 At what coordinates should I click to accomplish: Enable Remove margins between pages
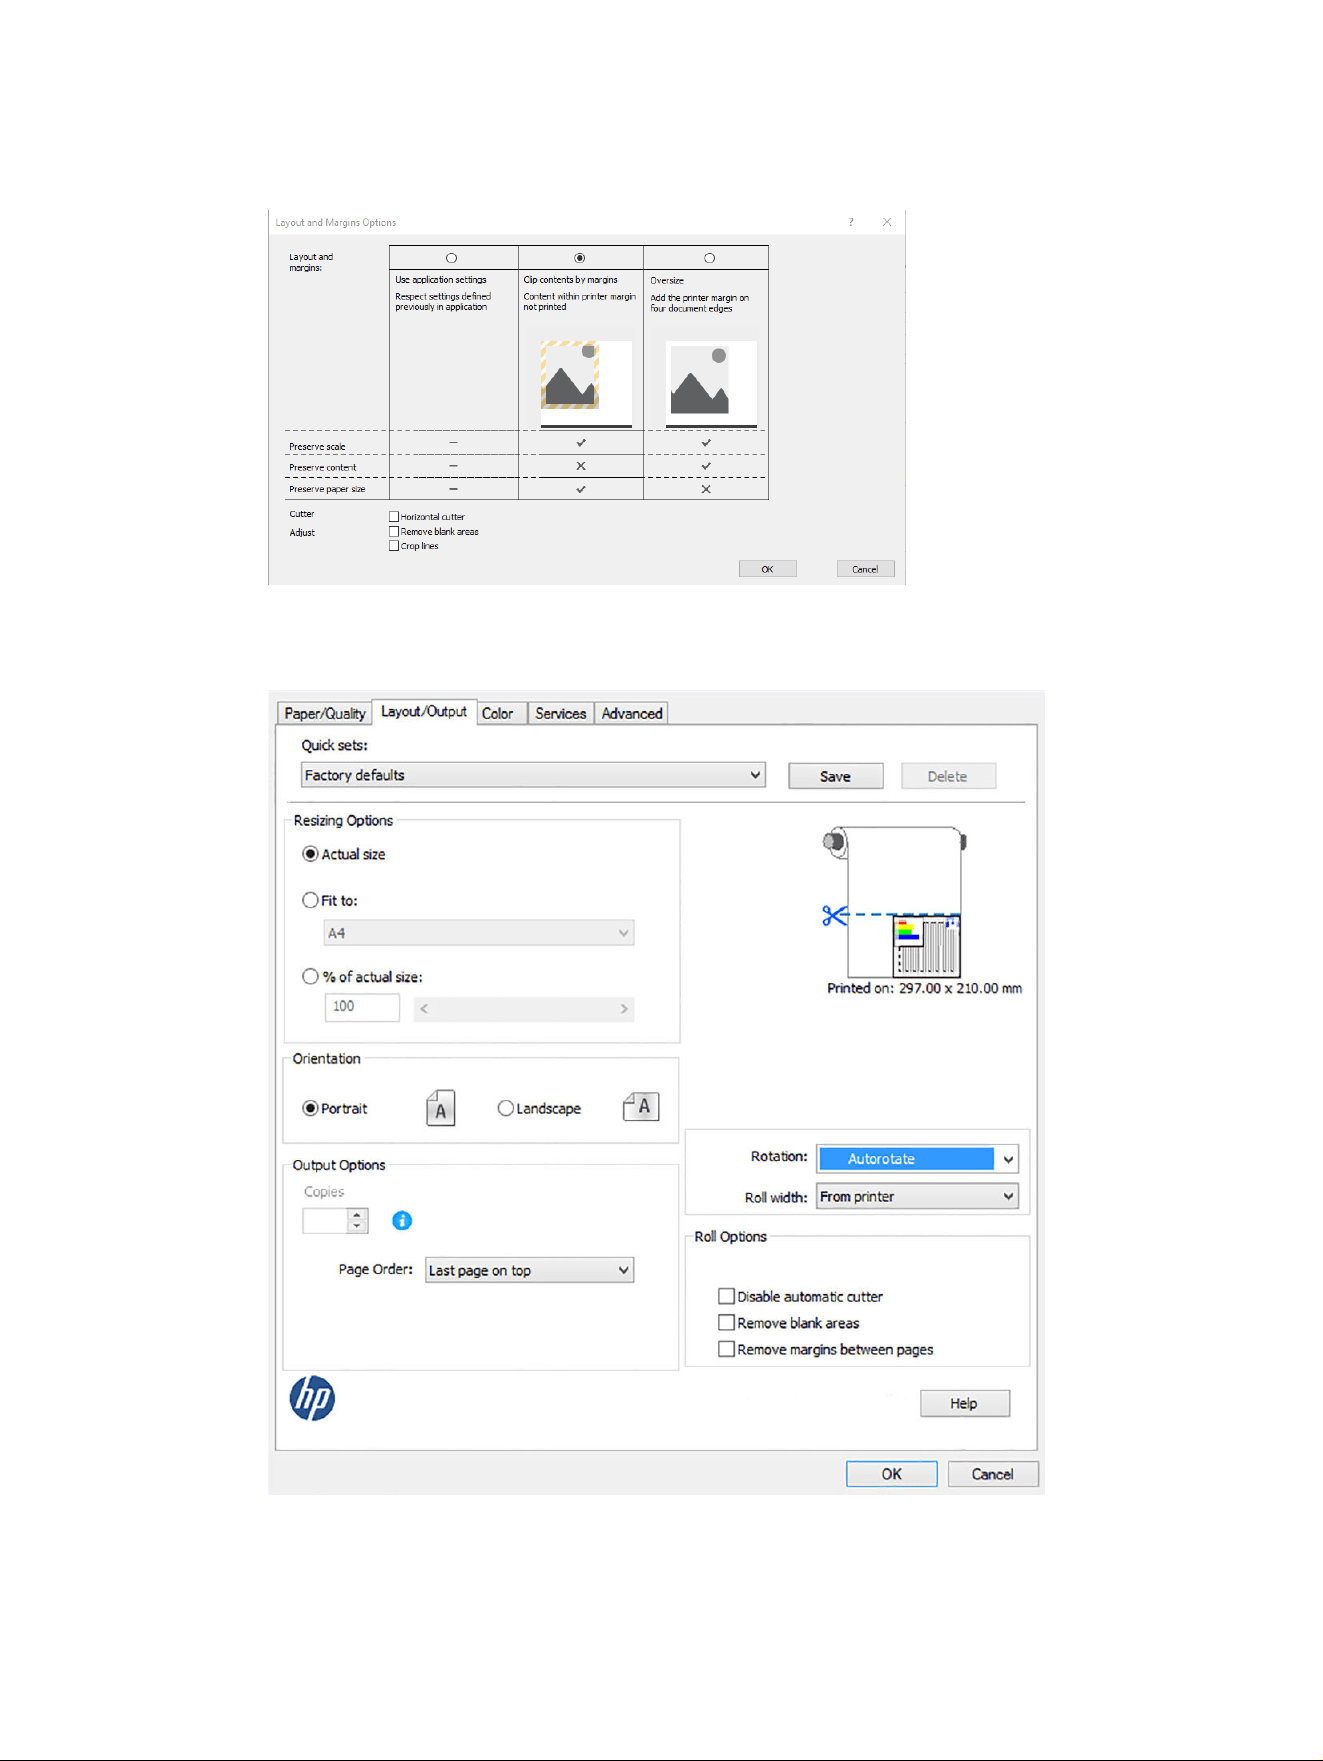(x=727, y=1349)
